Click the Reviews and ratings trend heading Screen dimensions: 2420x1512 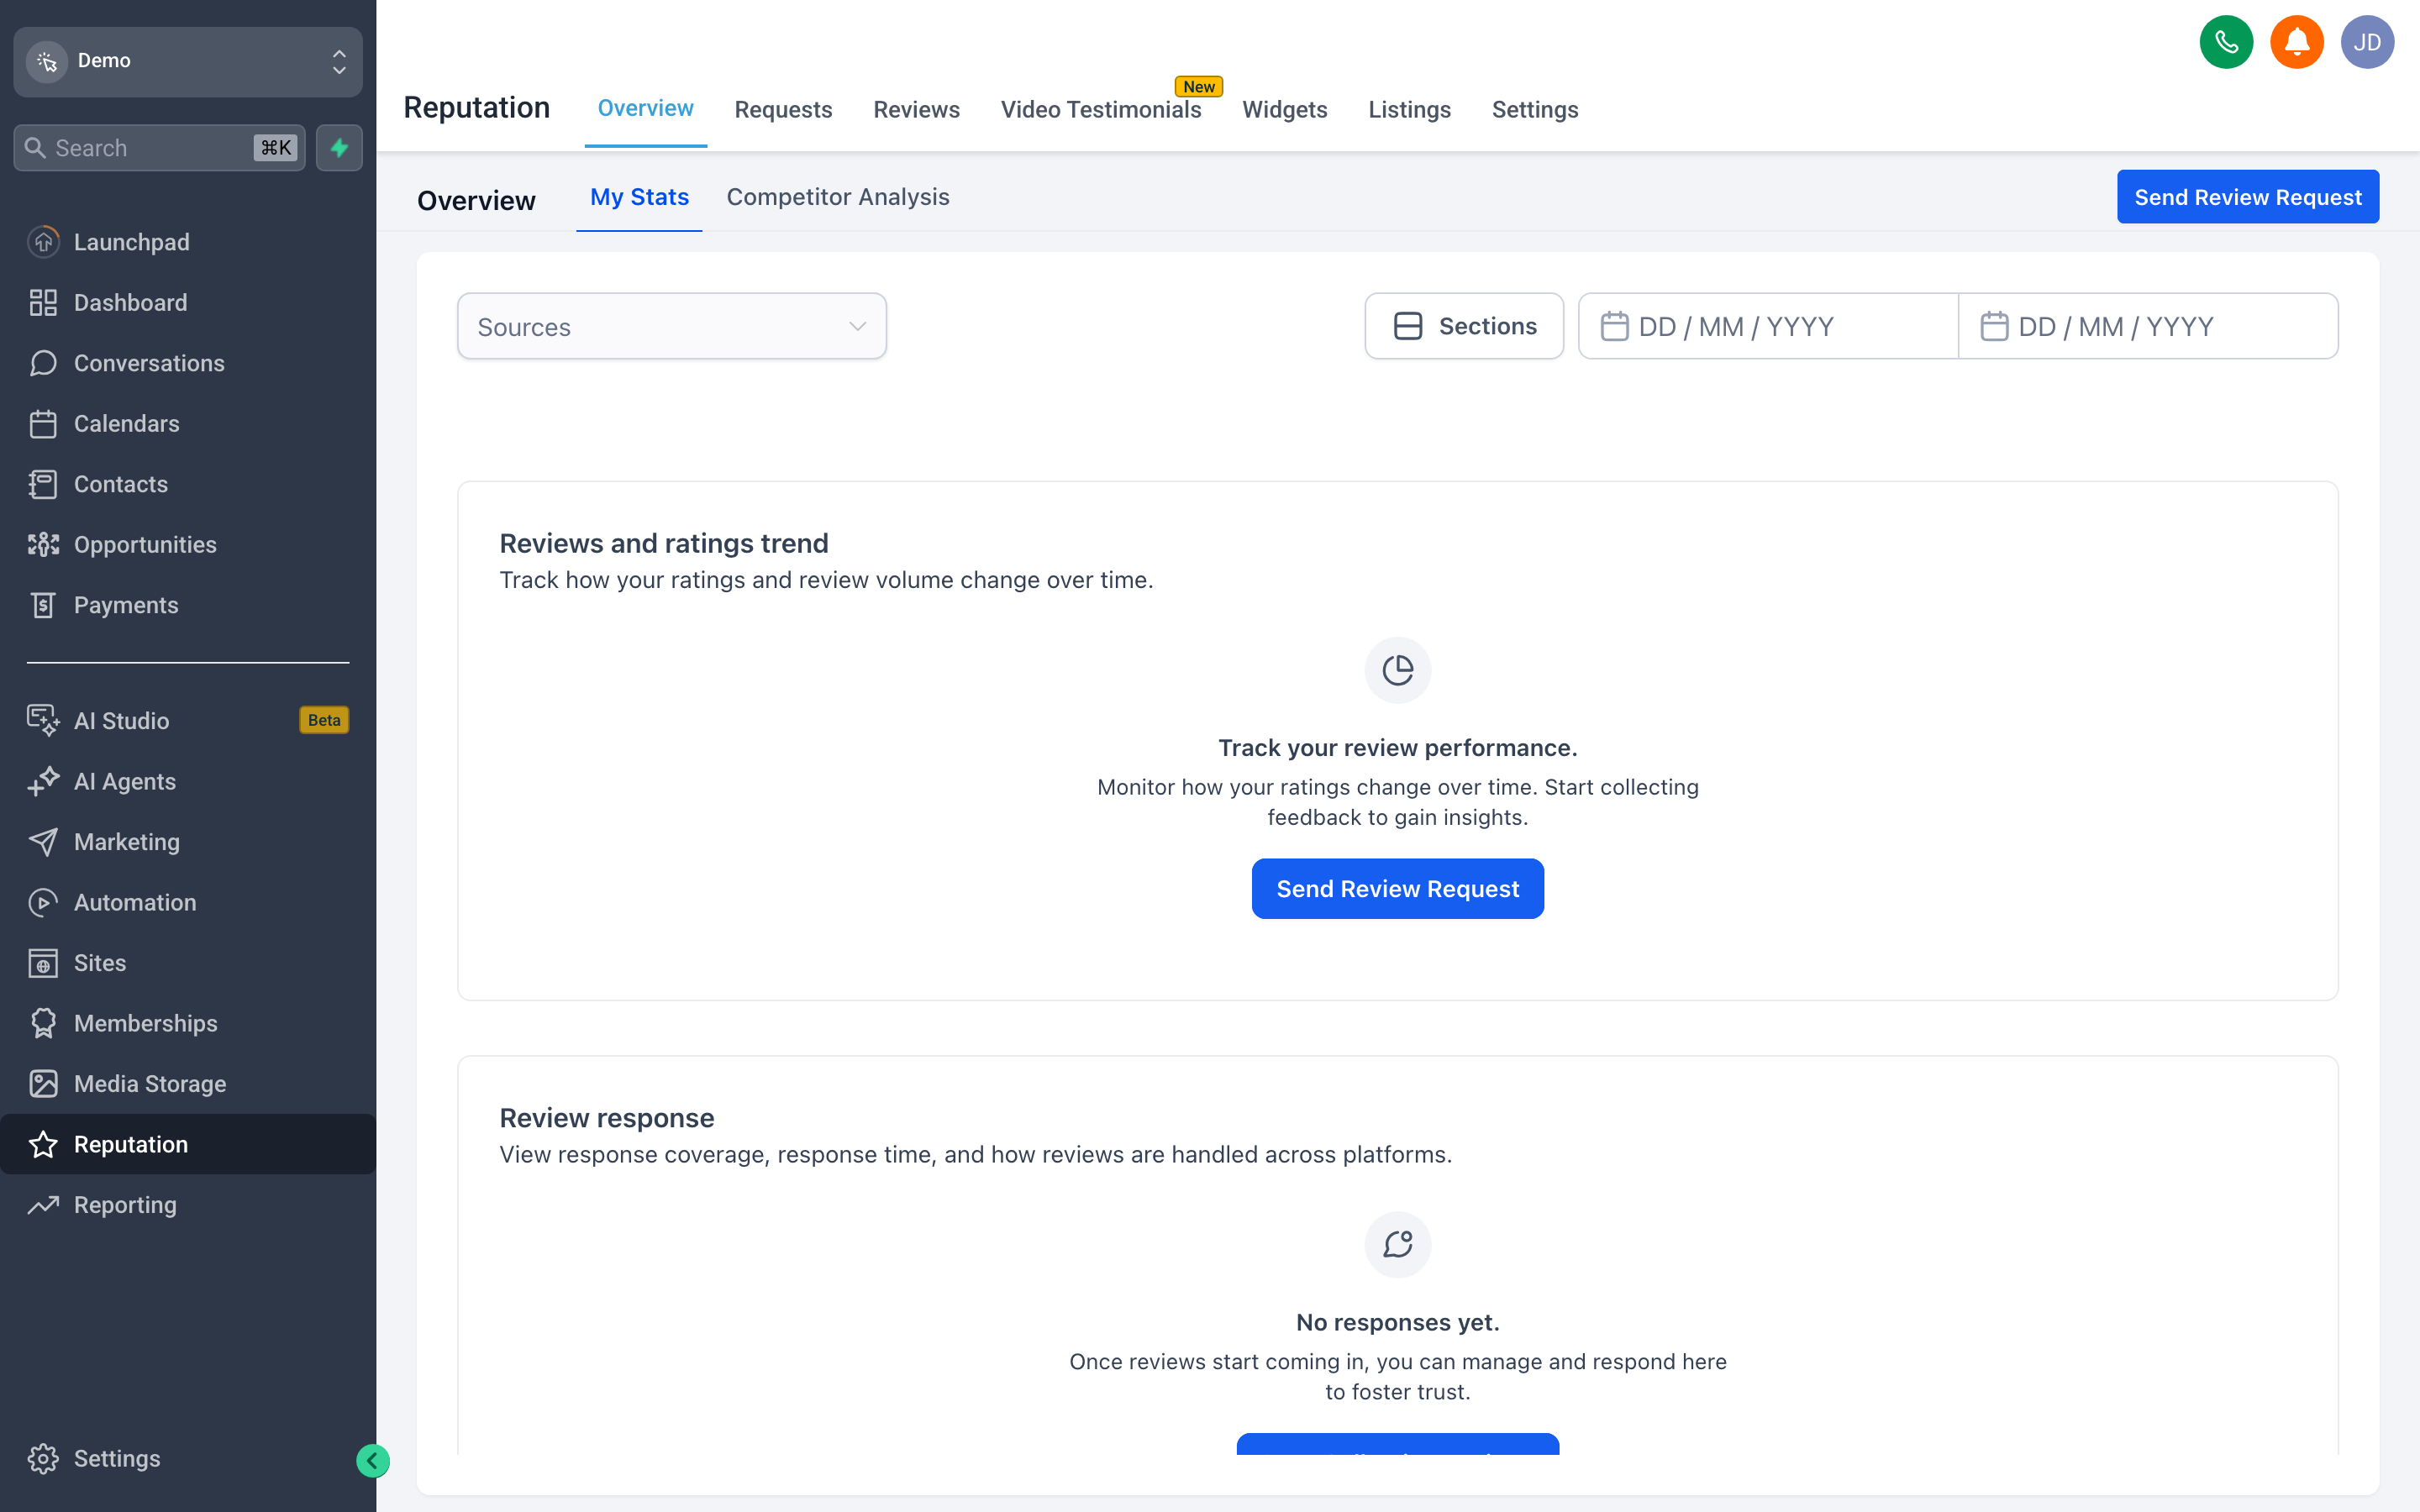(x=663, y=543)
